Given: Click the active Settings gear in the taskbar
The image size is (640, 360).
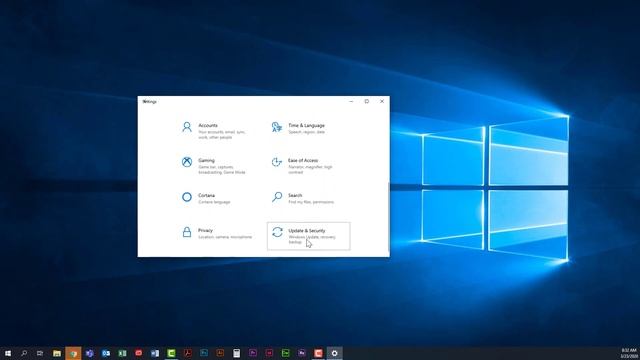Looking at the screenshot, I should point(334,353).
